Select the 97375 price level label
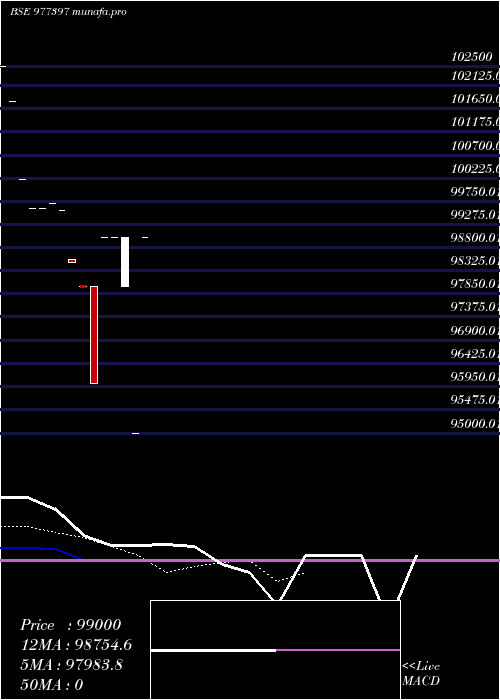Image resolution: width=500 pixels, height=700 pixels. point(475,307)
